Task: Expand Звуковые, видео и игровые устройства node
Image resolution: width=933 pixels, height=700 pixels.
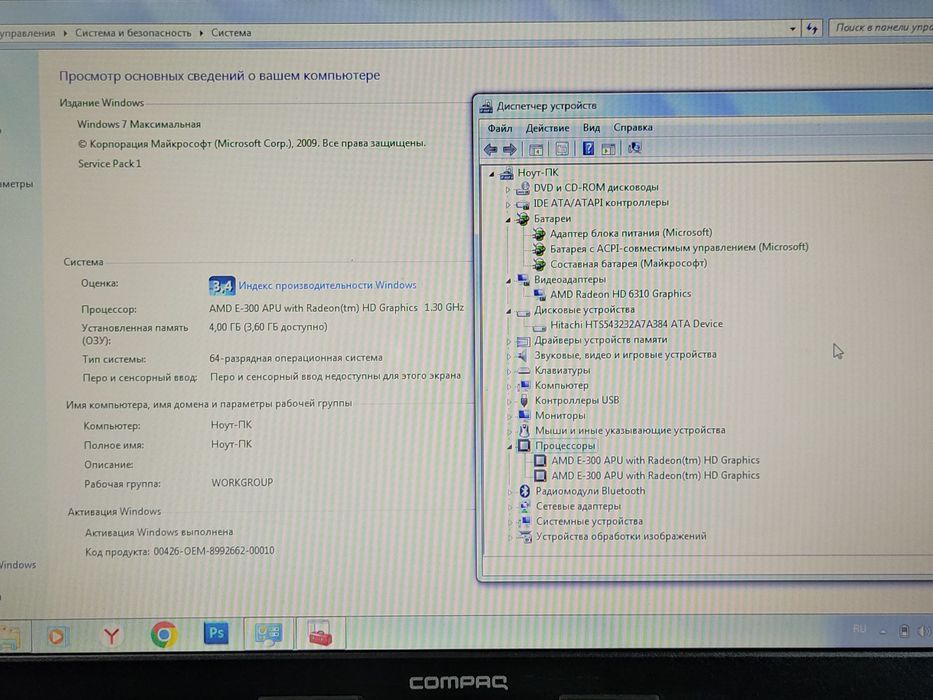Action: point(509,356)
